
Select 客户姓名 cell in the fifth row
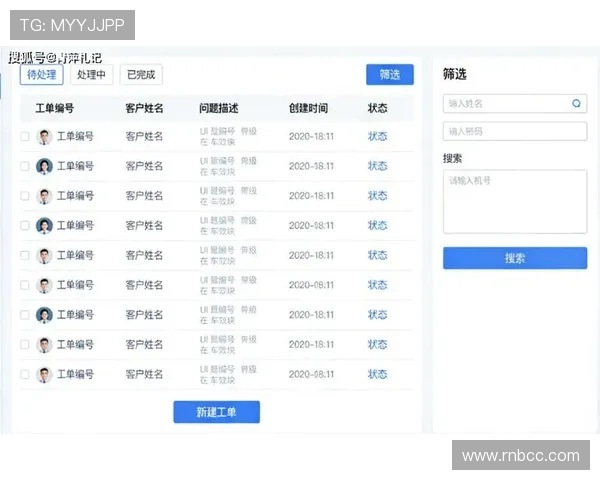click(x=144, y=255)
